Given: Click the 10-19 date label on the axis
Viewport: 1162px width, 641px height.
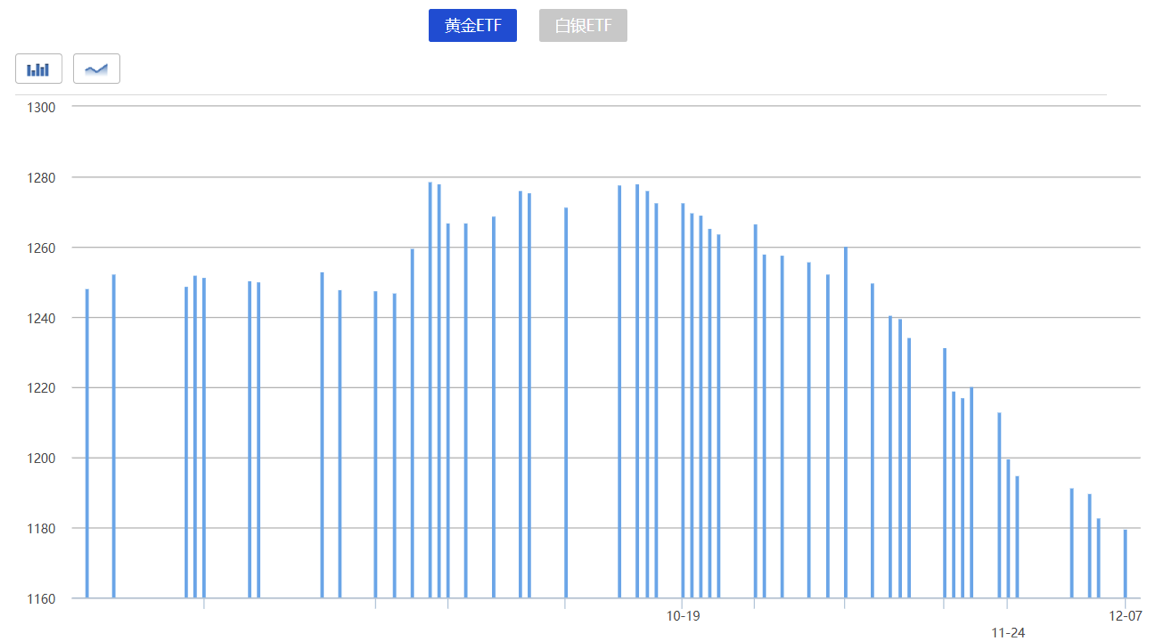Looking at the screenshot, I should 683,616.
